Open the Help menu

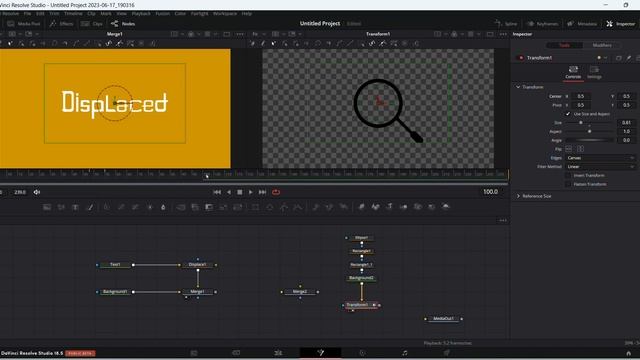click(247, 13)
